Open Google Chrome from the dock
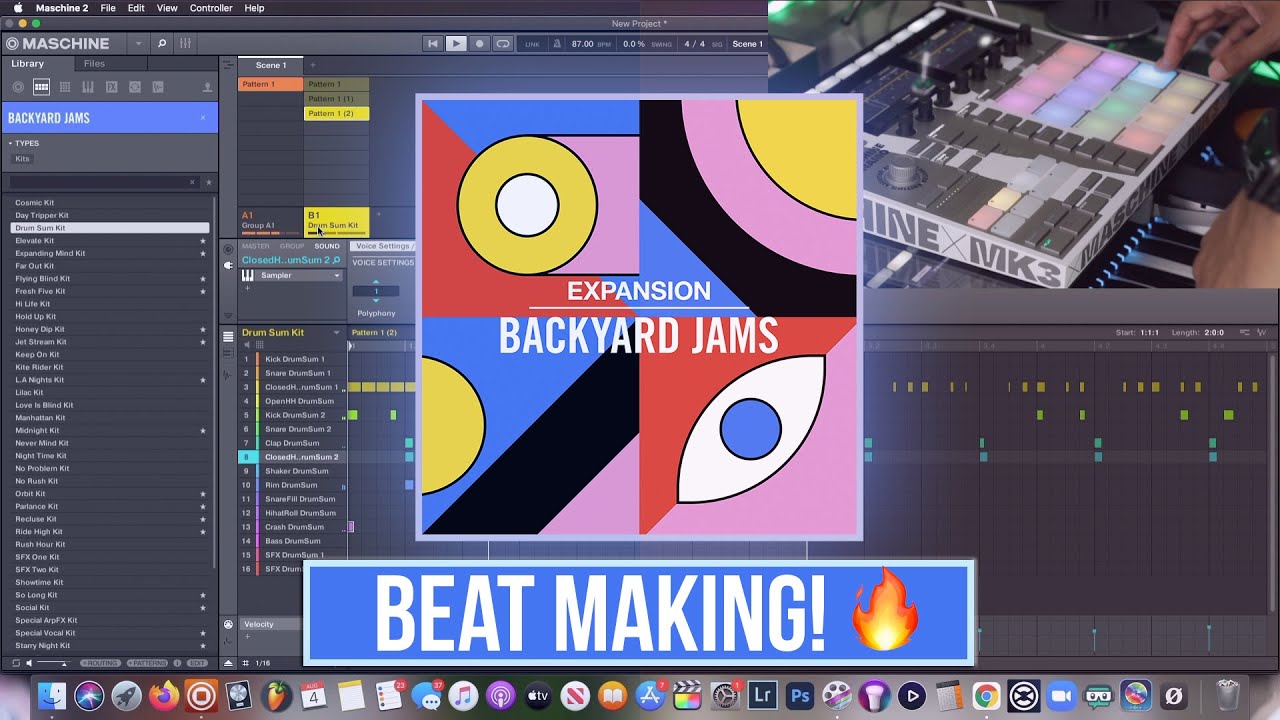This screenshot has height=720, width=1280. coord(986,695)
